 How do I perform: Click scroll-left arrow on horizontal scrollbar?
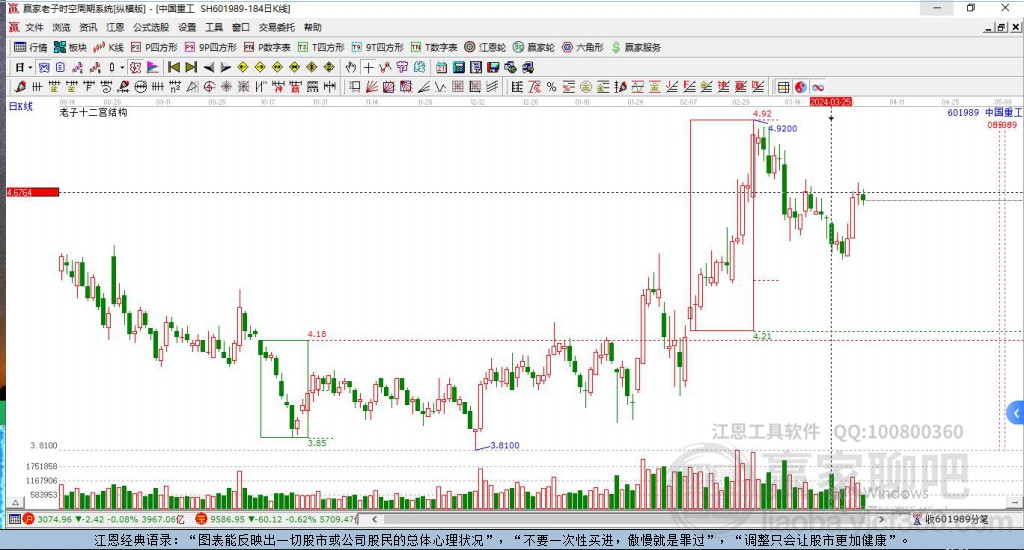(374, 519)
